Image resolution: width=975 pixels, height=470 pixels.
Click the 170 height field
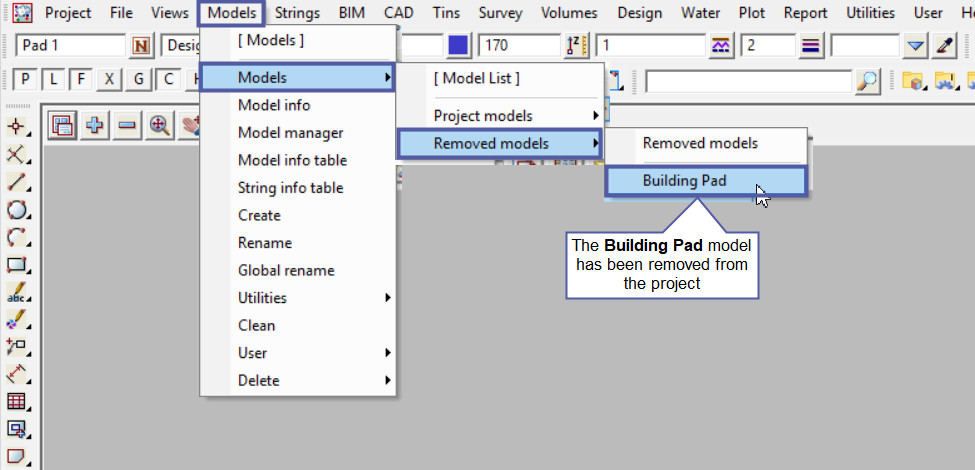pyautogui.click(x=520, y=46)
